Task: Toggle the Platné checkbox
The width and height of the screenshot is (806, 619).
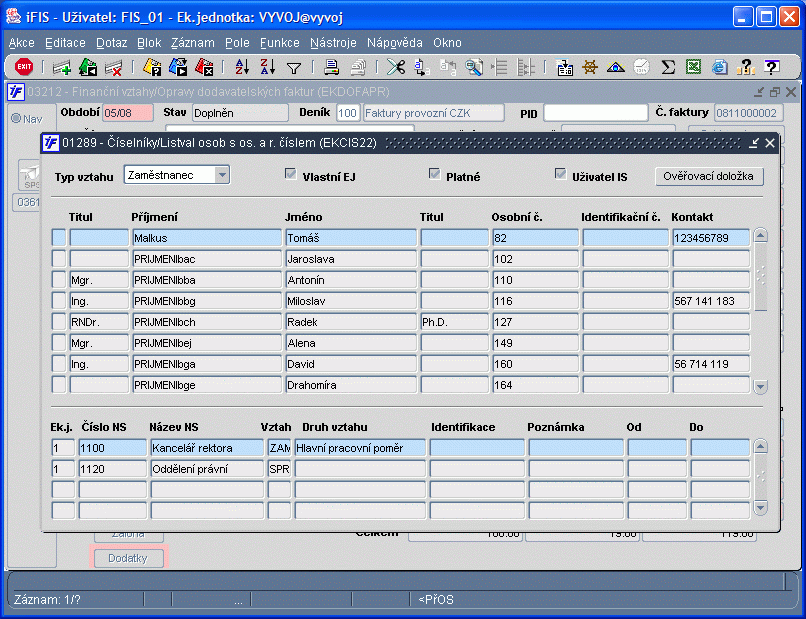Action: [x=434, y=175]
